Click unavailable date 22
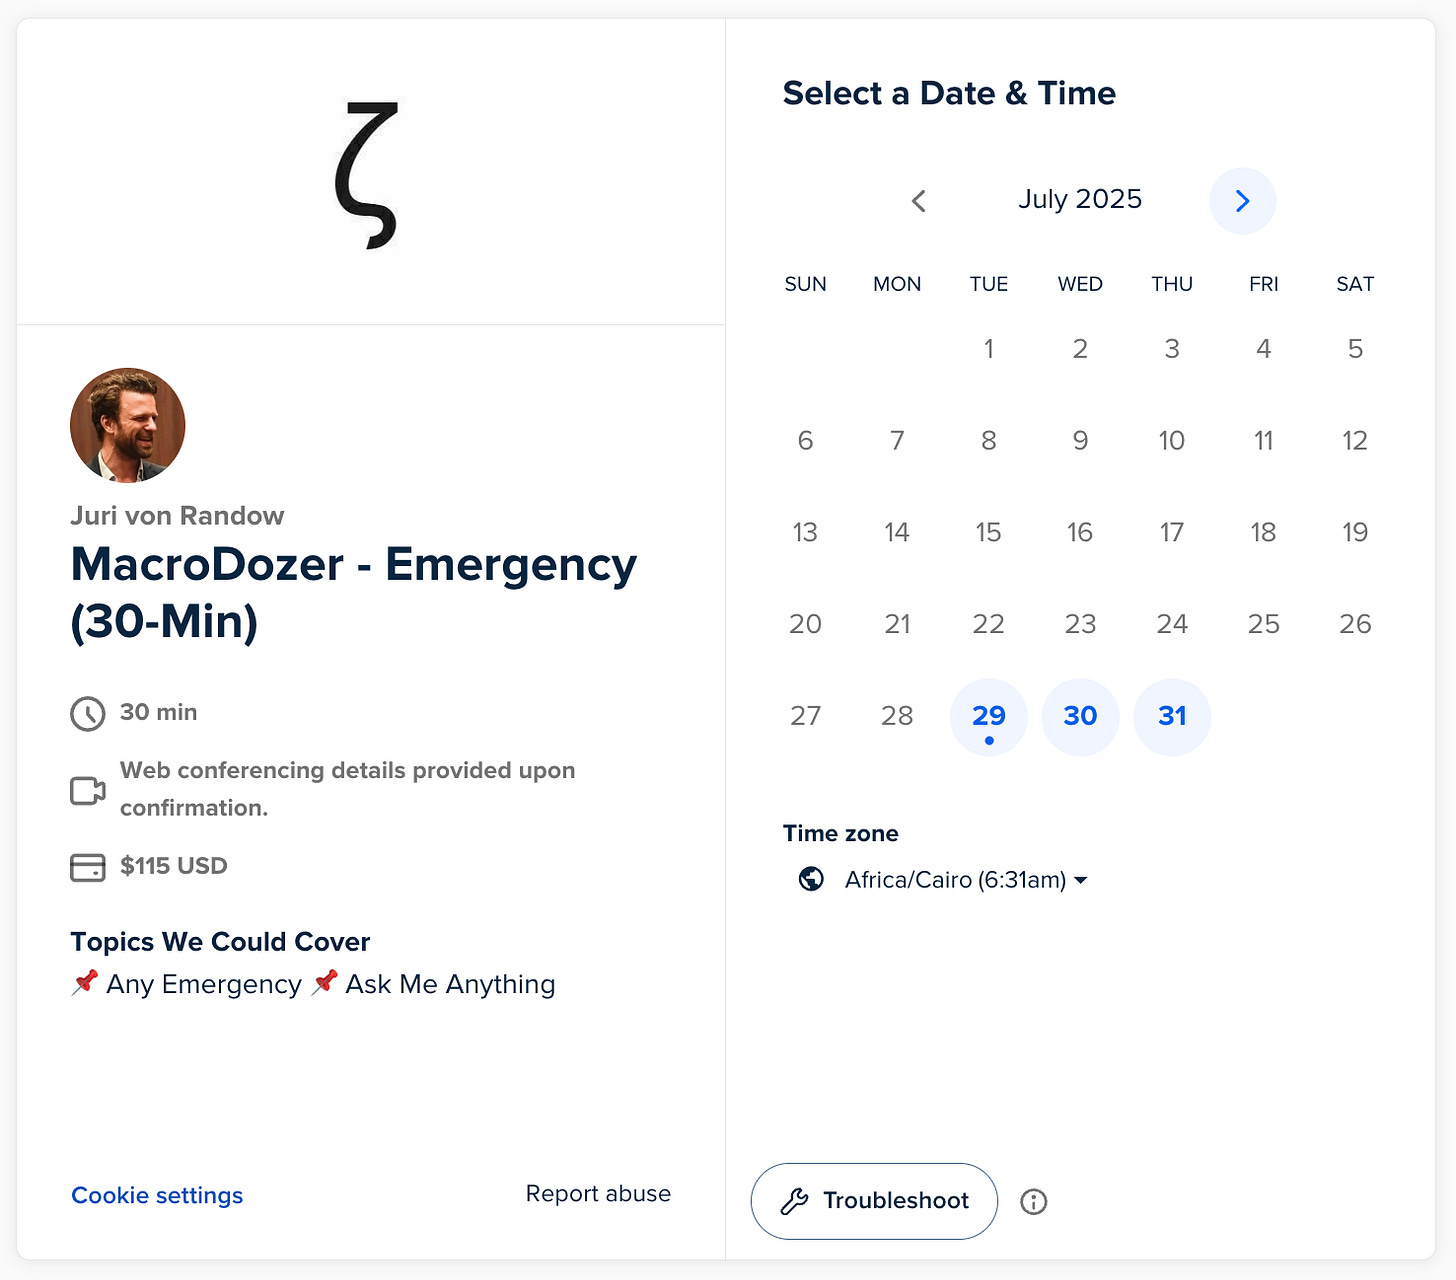Screen dimensions: 1456x1280 (x=989, y=624)
